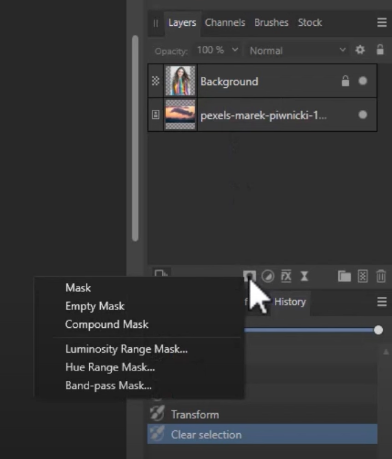Add a new pixel layer icon

[x=363, y=276]
